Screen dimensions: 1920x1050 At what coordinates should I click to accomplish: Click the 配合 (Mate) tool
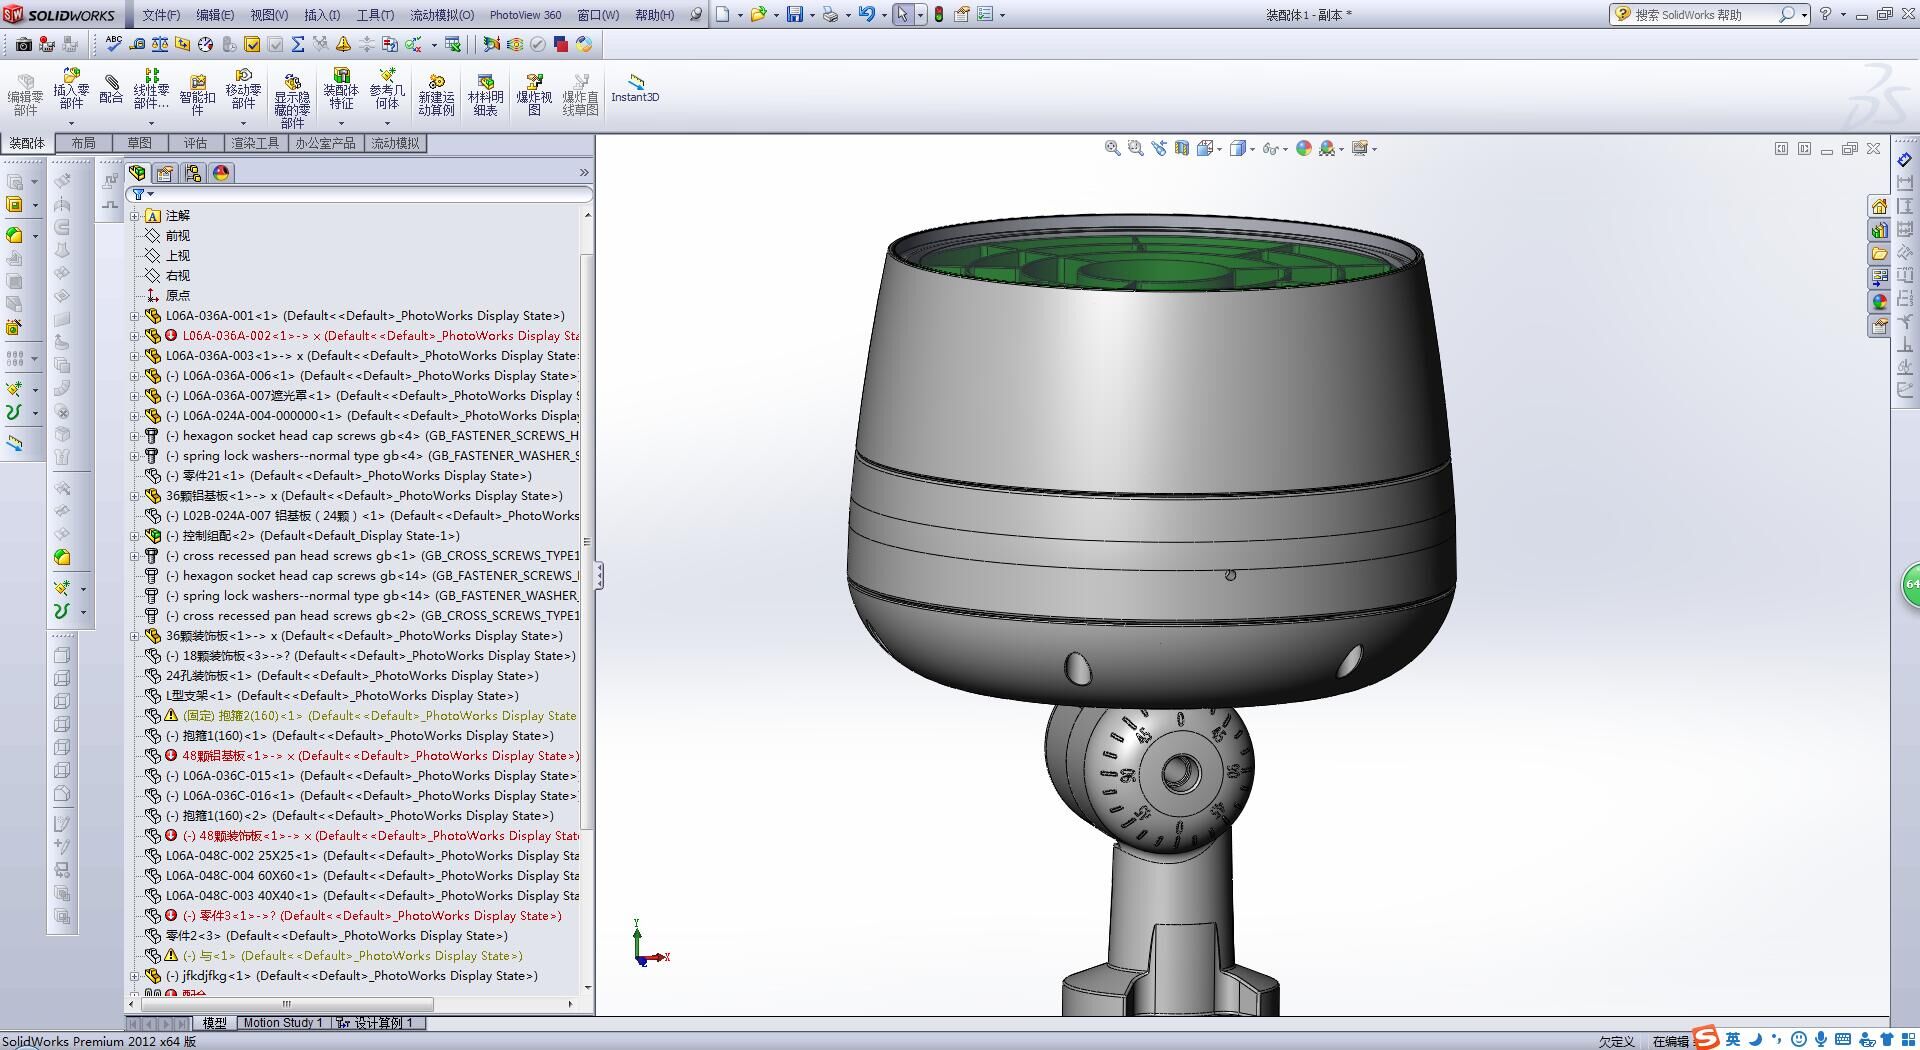111,90
